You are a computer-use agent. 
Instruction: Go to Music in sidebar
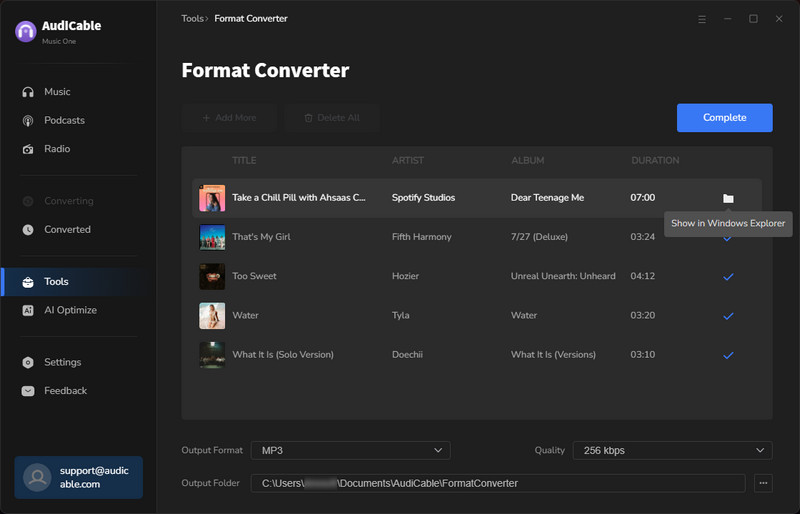coord(57,92)
